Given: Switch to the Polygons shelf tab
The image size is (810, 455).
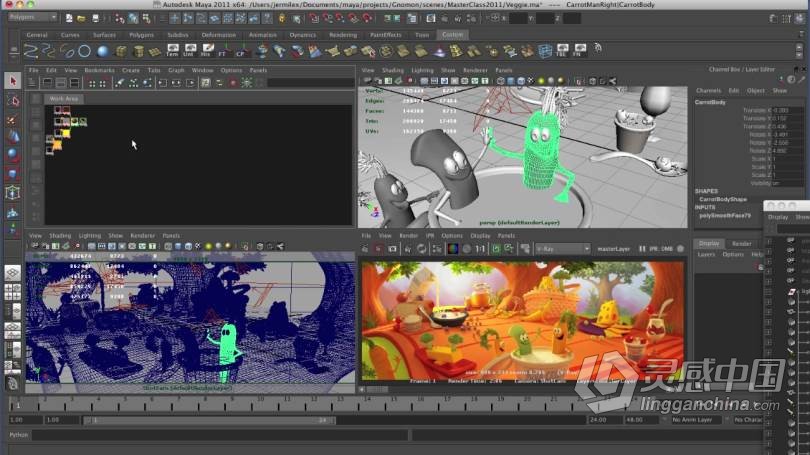Looking at the screenshot, I should [x=142, y=35].
